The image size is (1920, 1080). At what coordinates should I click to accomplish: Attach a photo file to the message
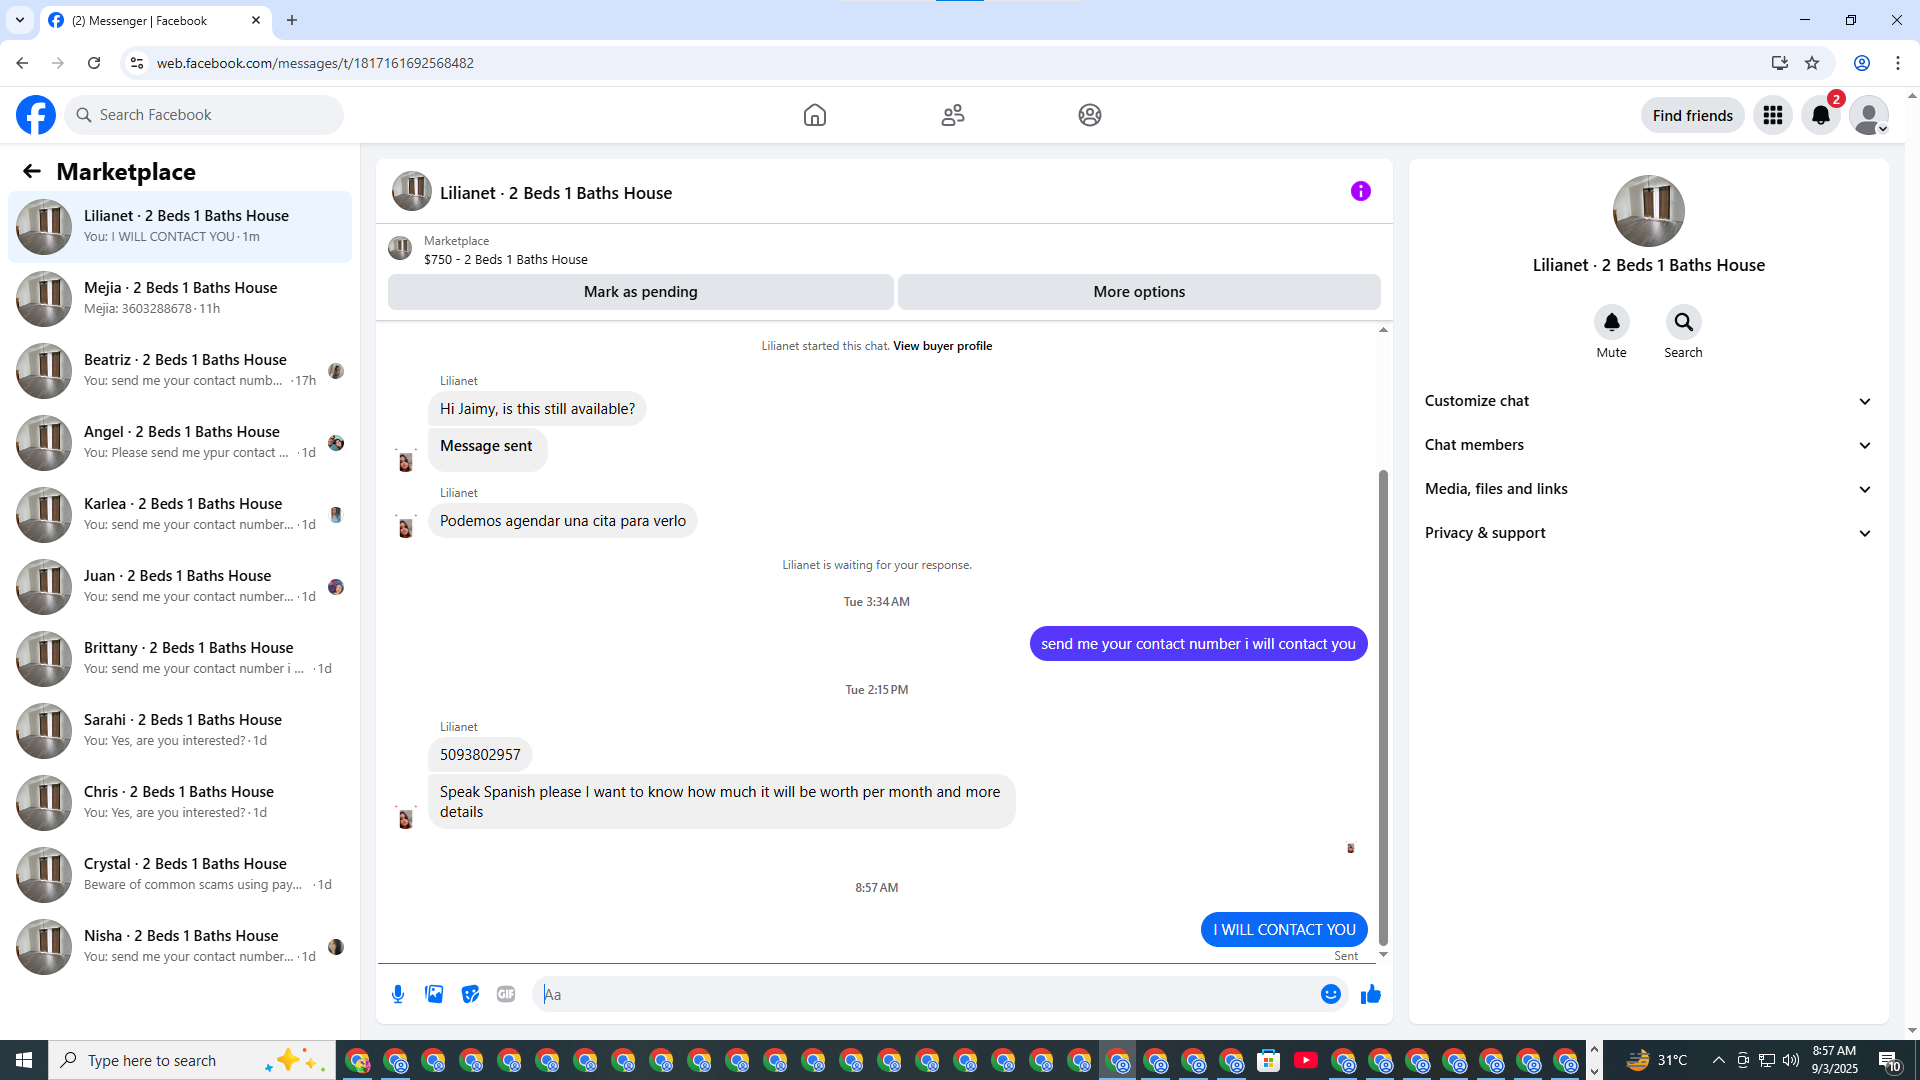pyautogui.click(x=434, y=994)
